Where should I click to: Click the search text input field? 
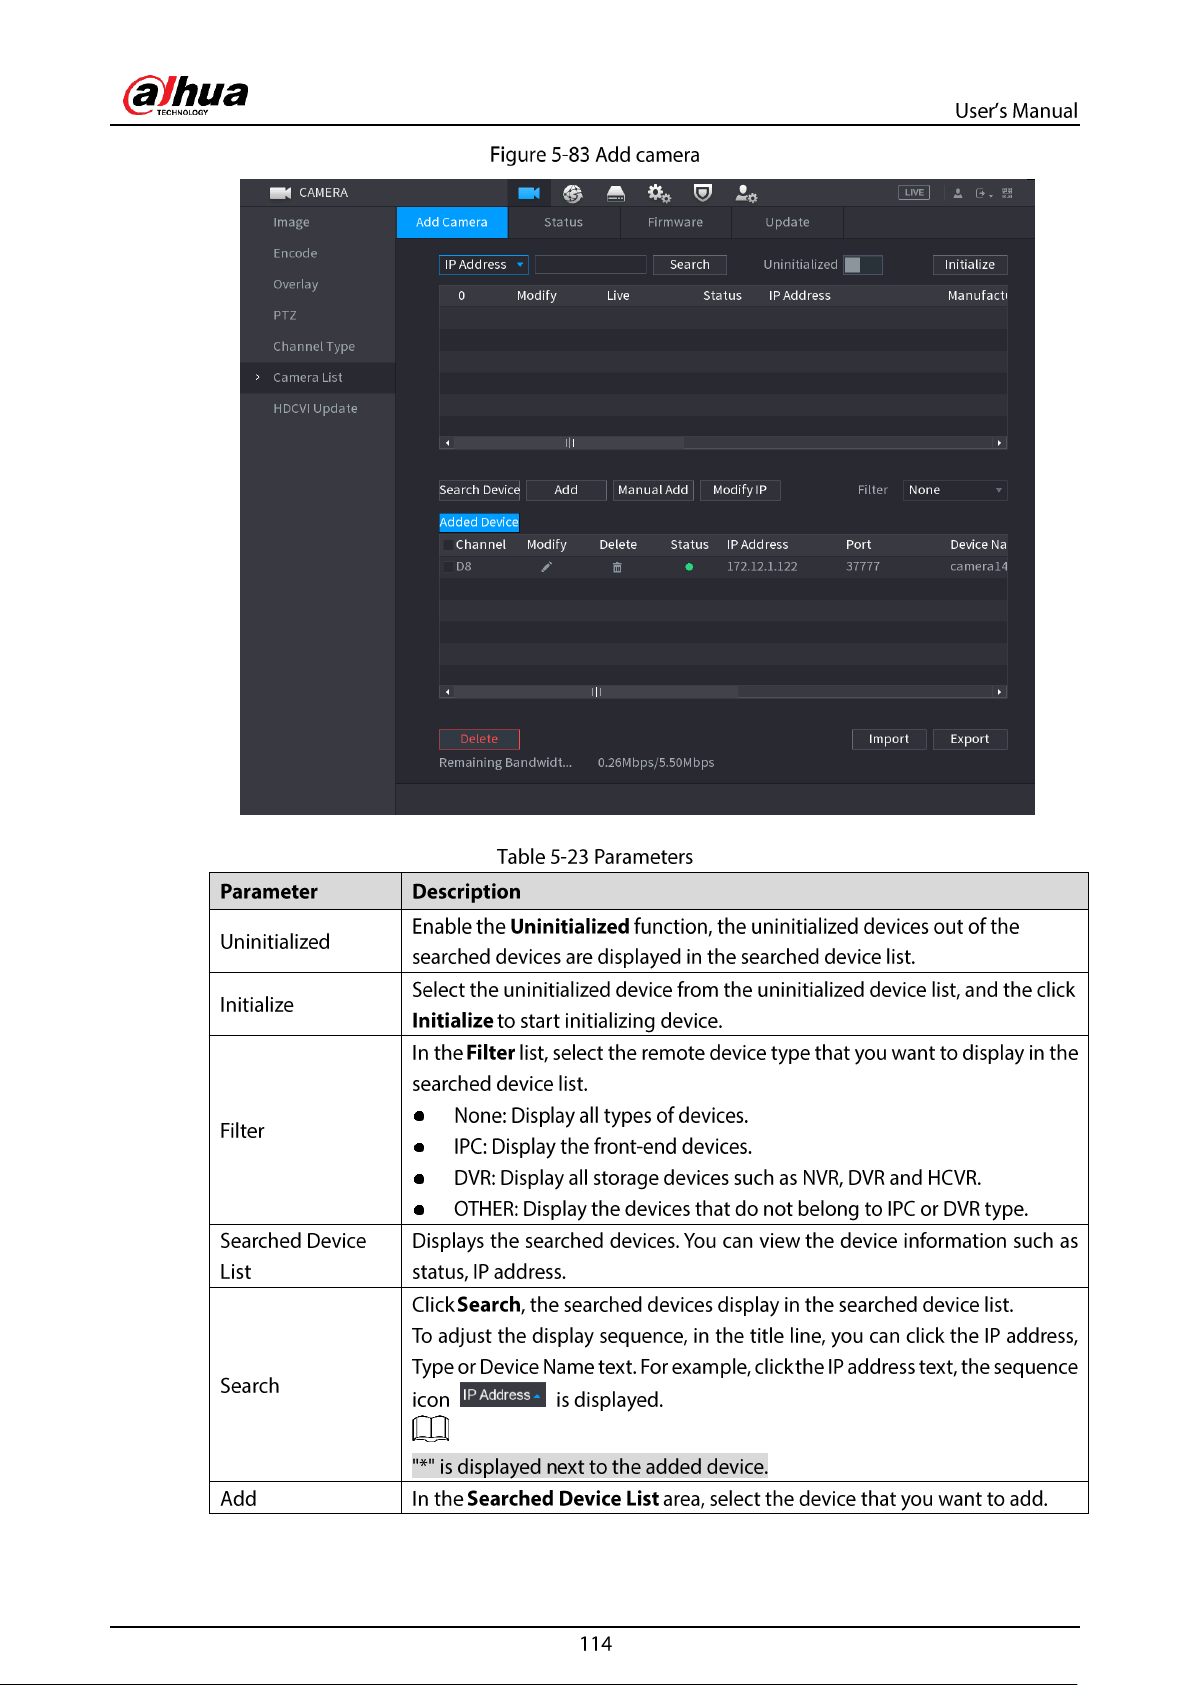(x=591, y=265)
